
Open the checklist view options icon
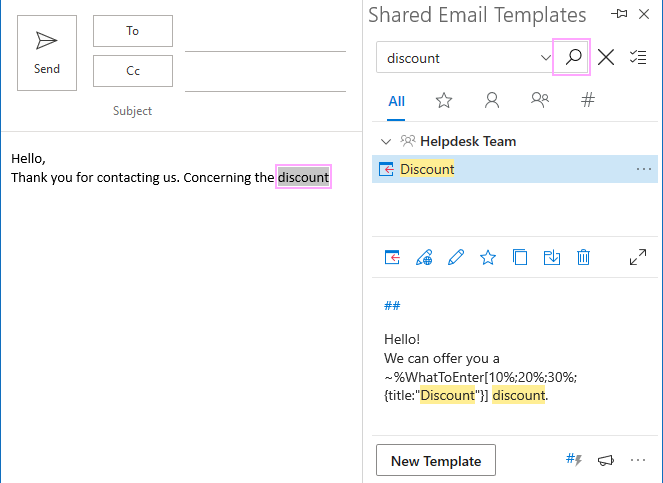[x=638, y=57]
